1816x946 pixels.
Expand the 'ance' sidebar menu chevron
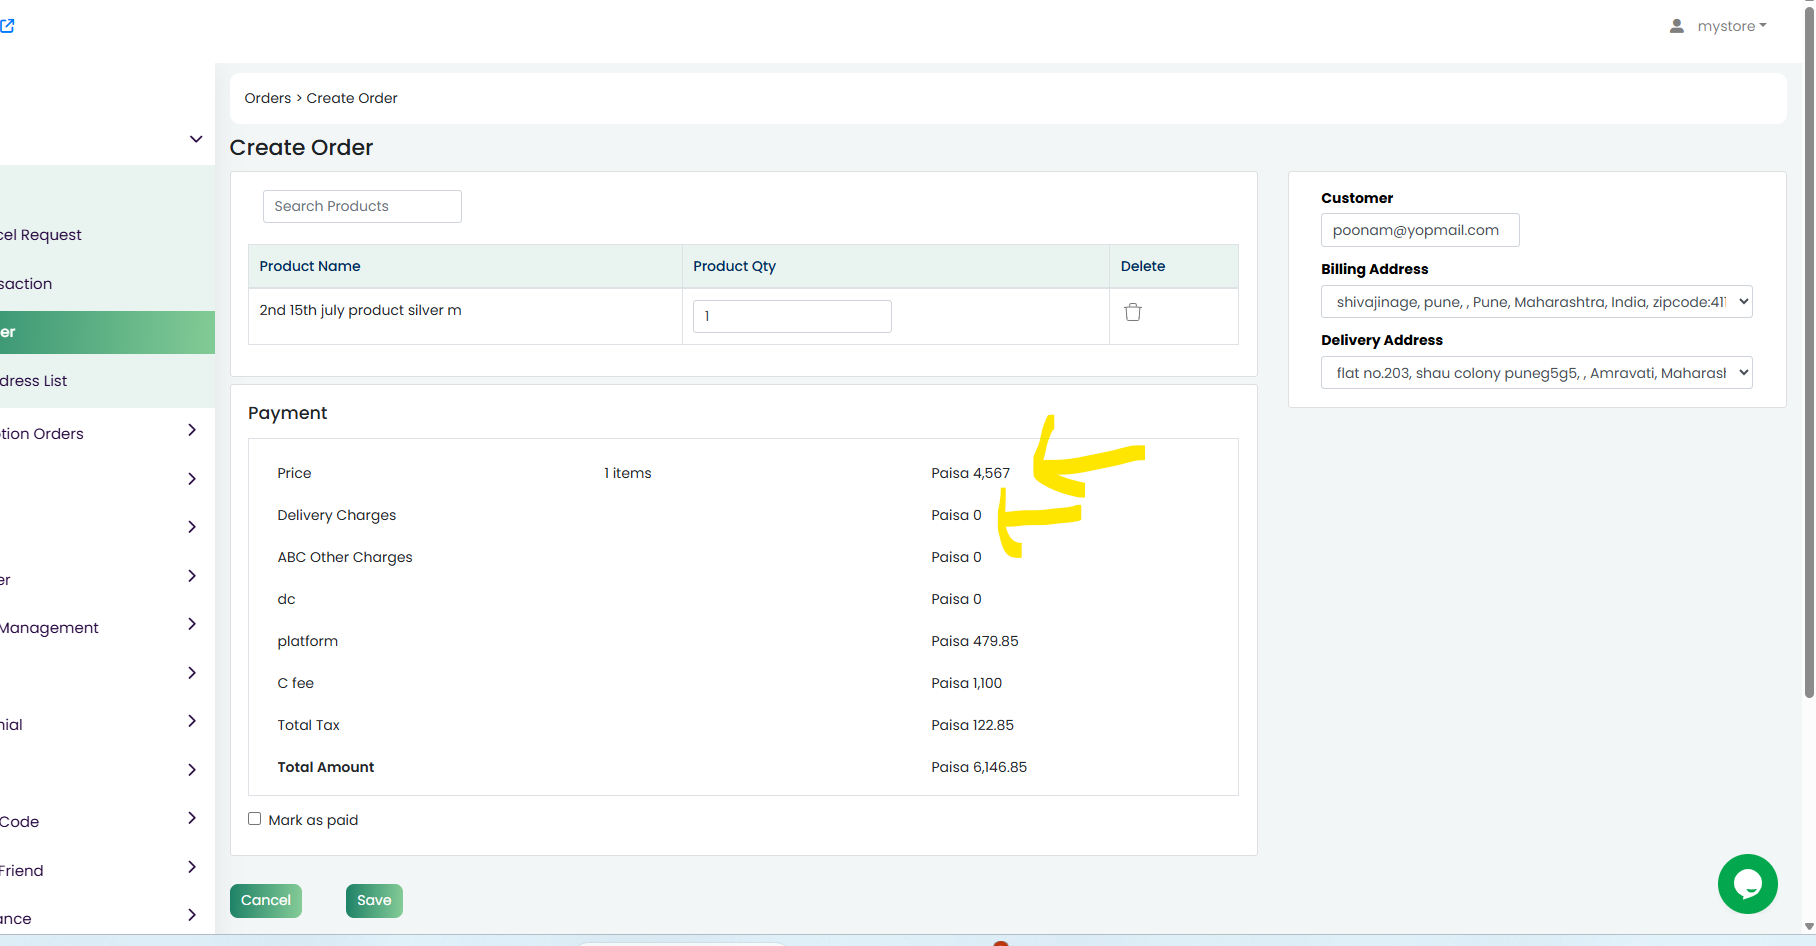point(192,915)
